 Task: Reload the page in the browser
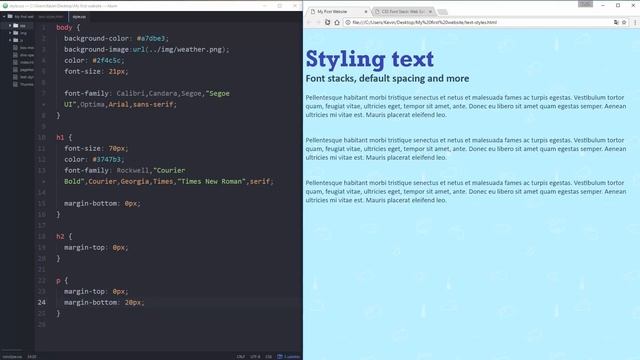327,22
